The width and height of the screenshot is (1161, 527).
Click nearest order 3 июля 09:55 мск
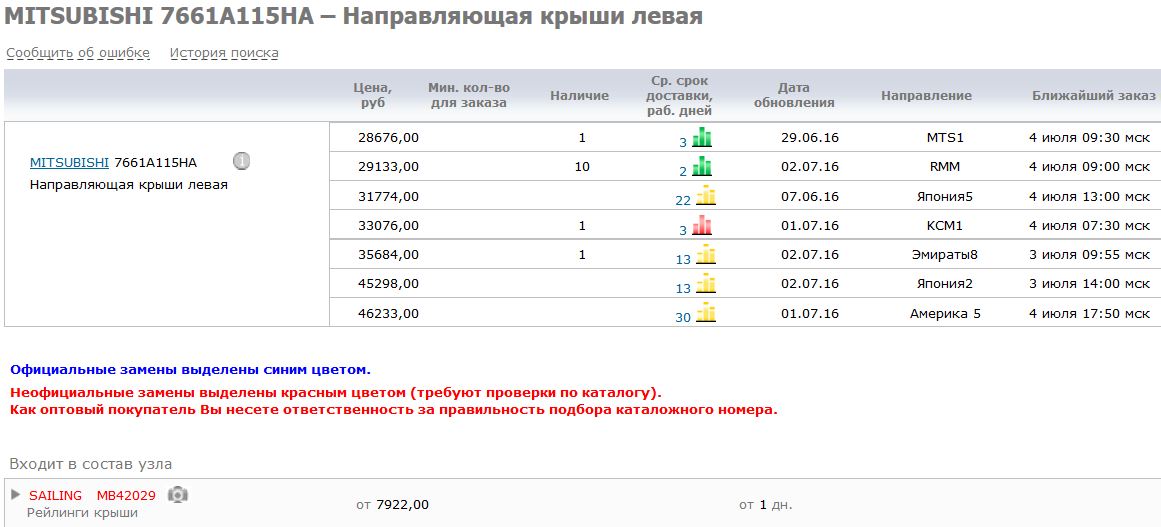tap(1090, 255)
